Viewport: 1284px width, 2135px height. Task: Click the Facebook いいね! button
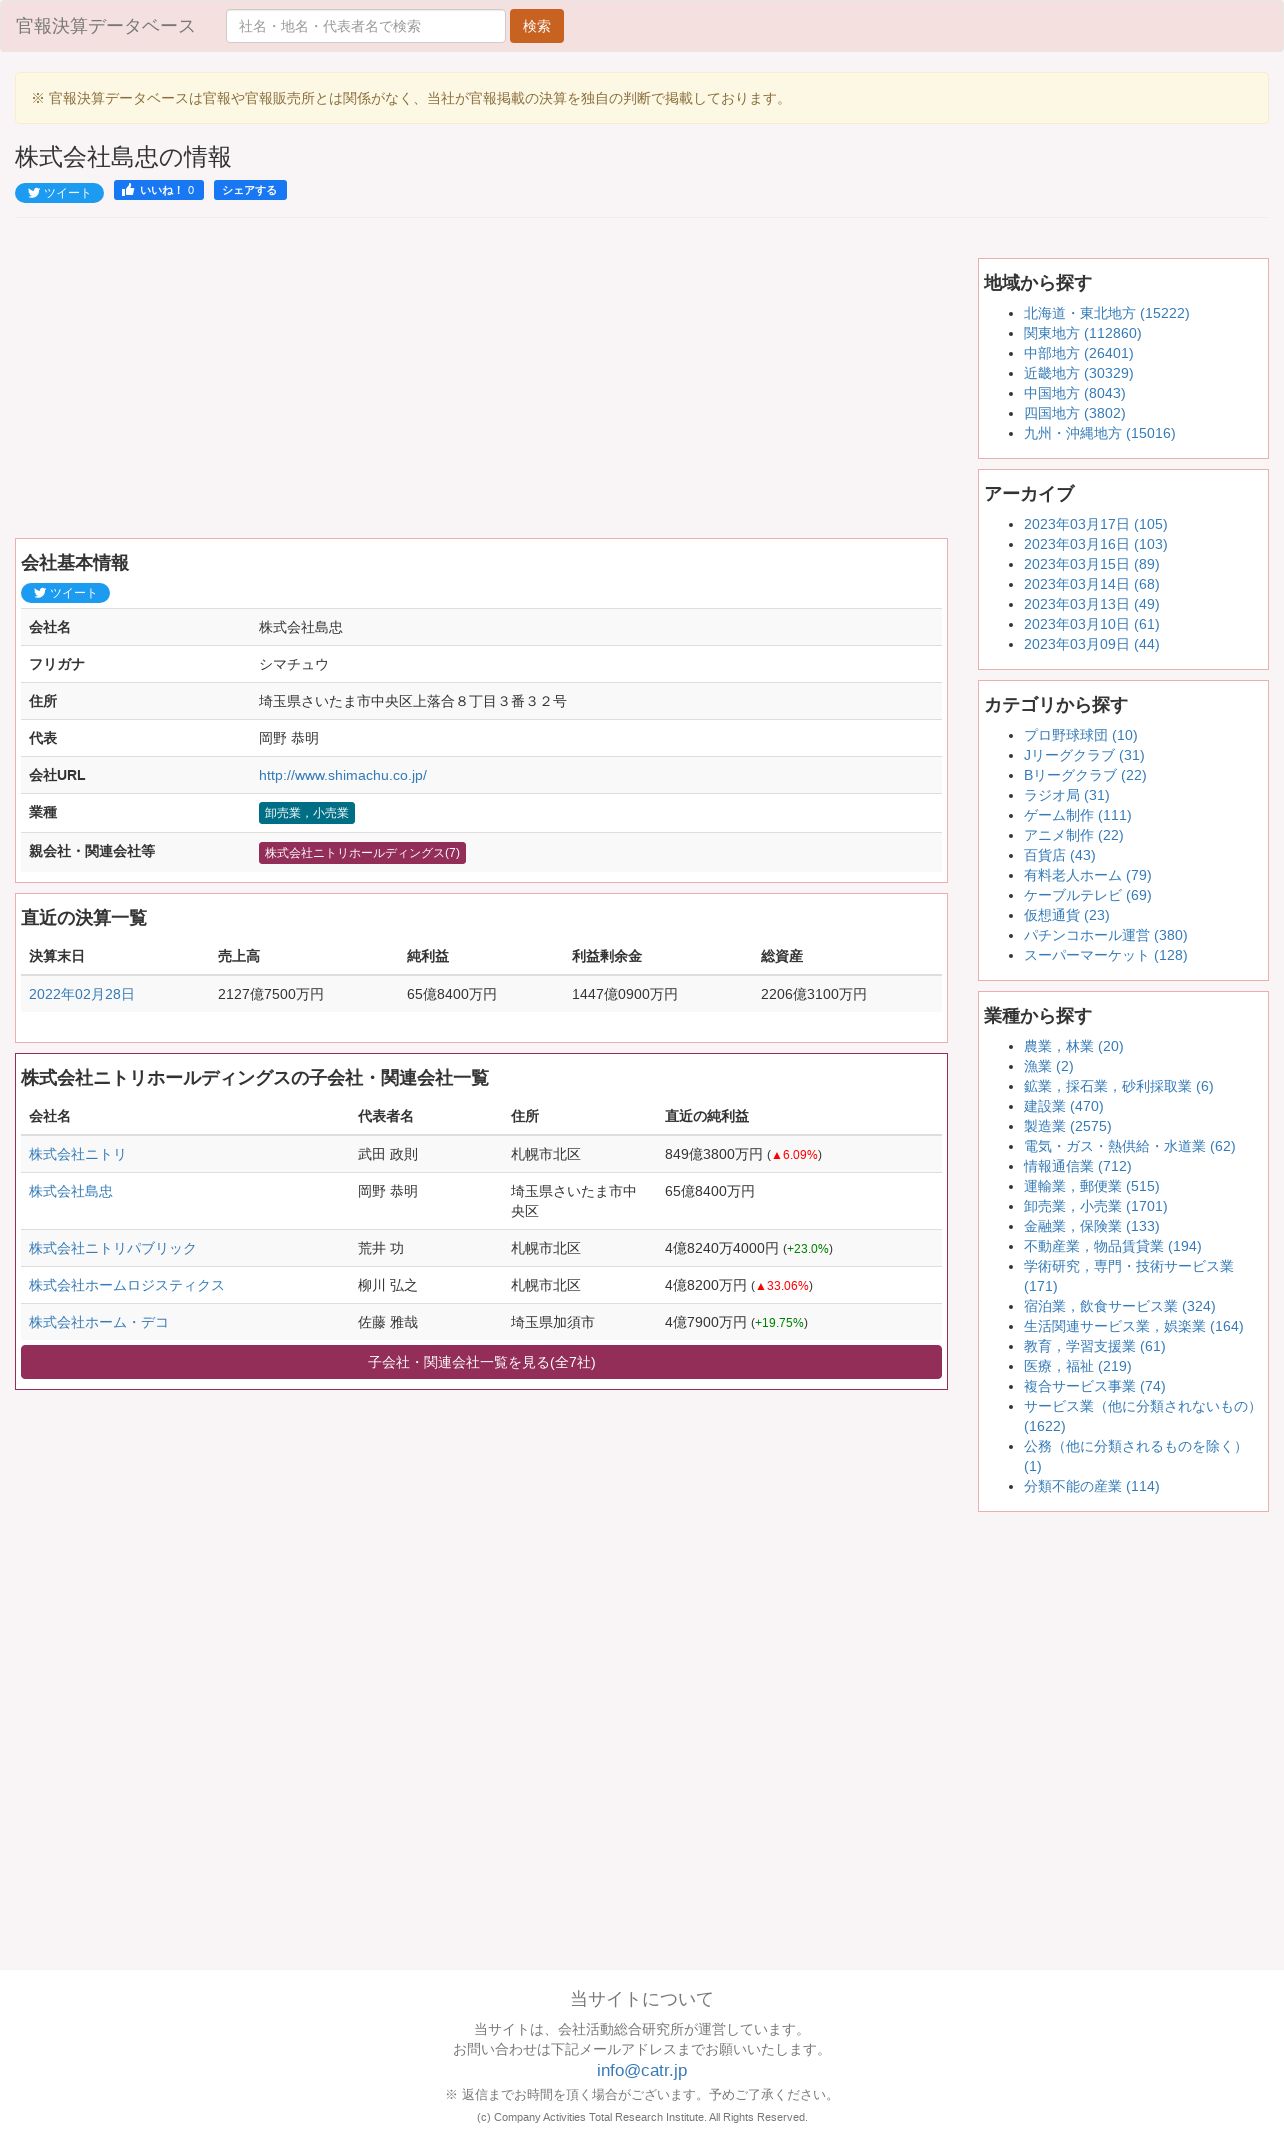(x=159, y=190)
